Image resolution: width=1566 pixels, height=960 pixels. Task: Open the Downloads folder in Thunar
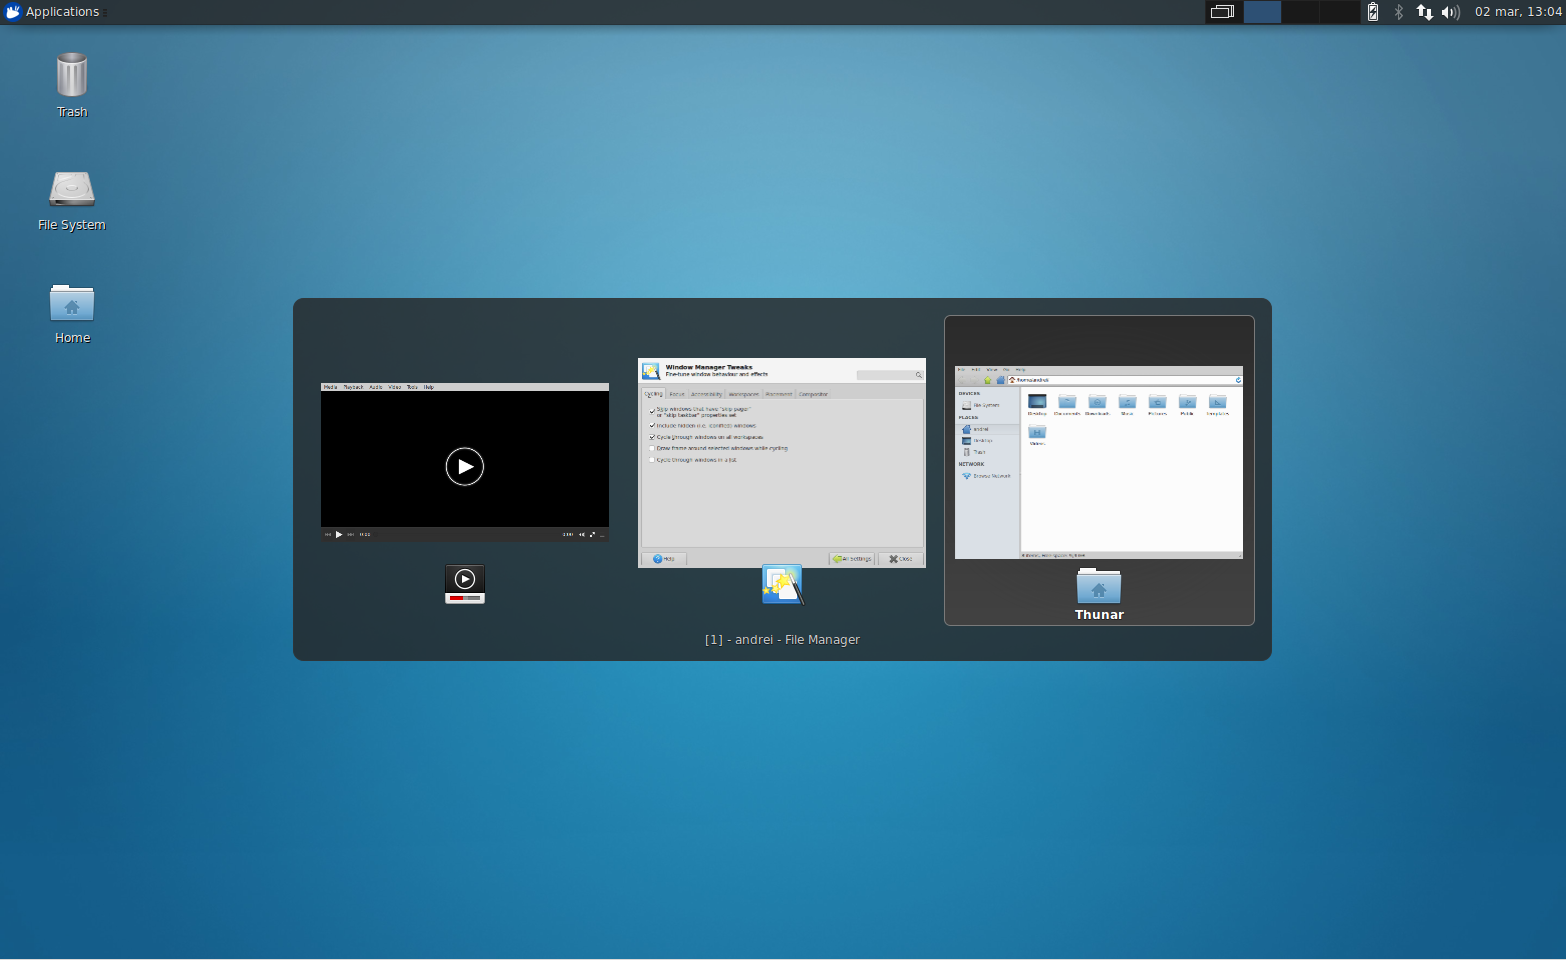point(1097,404)
